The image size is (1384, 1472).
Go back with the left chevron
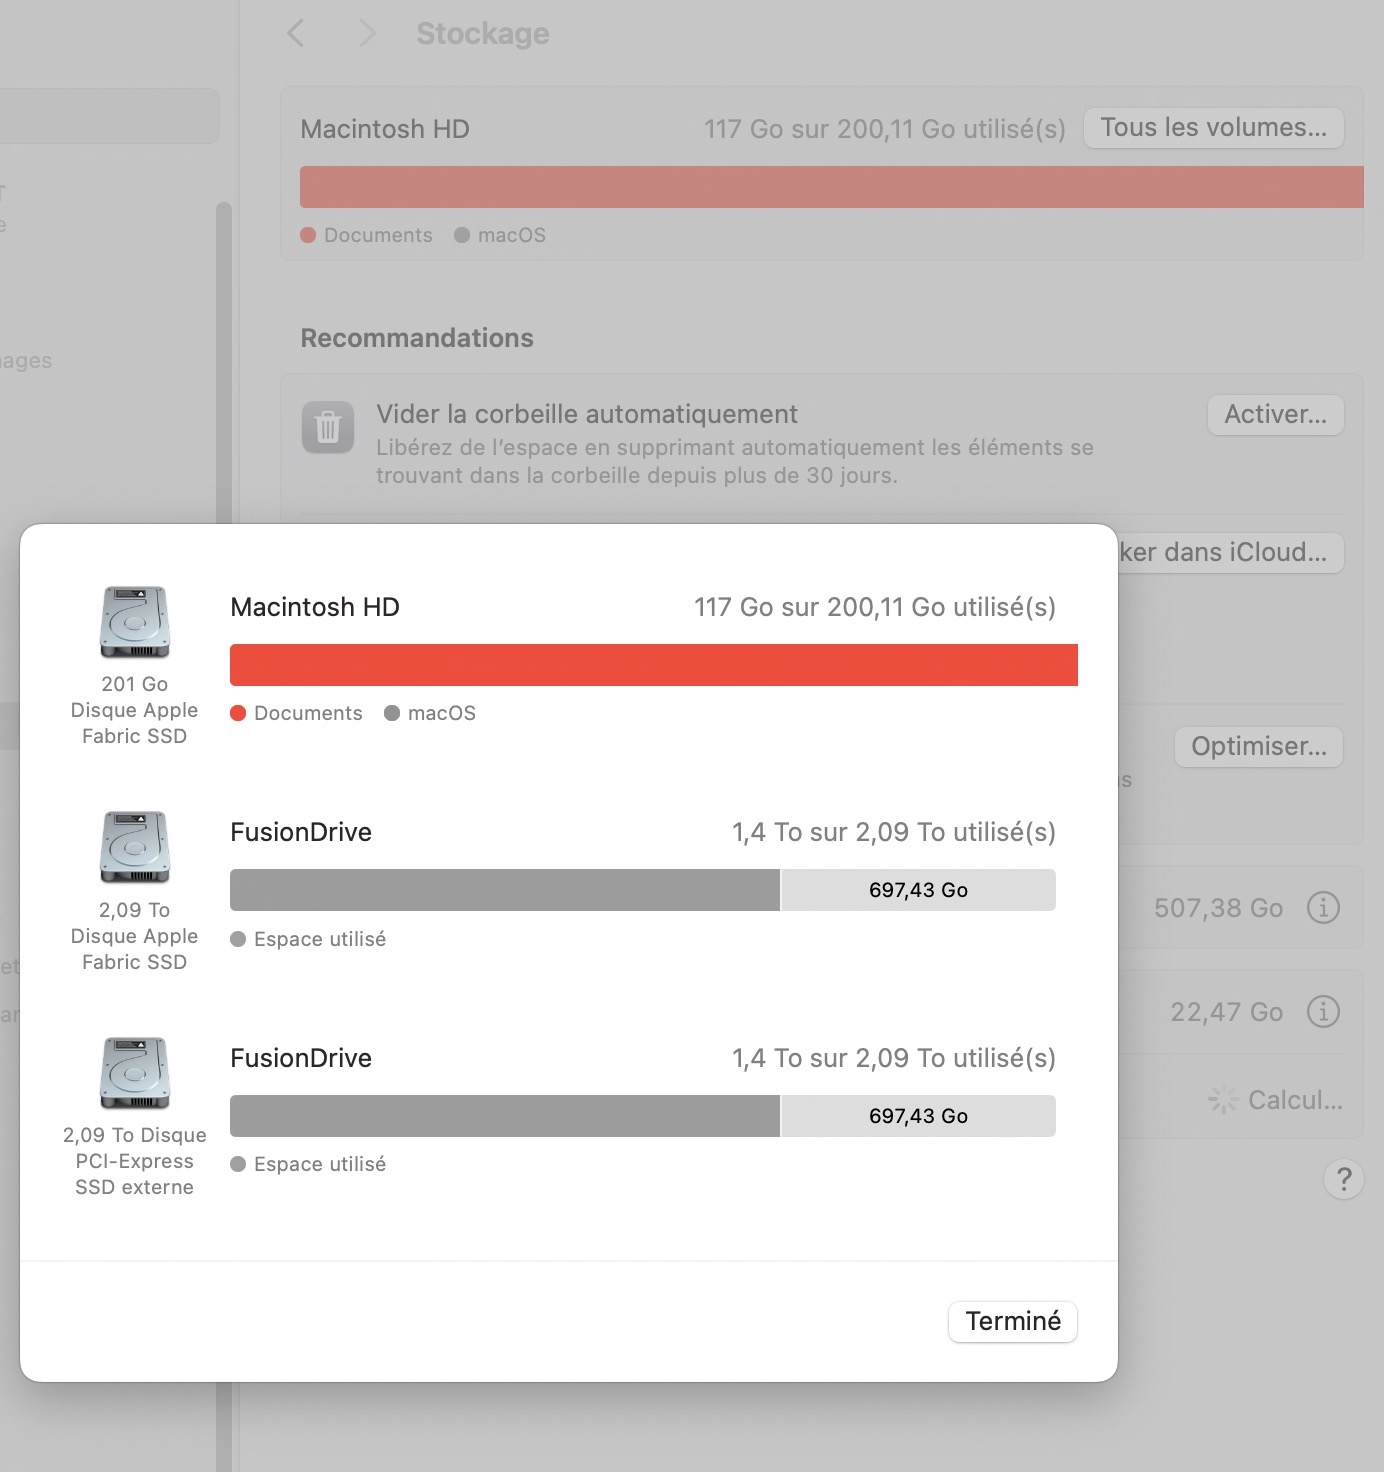(295, 33)
